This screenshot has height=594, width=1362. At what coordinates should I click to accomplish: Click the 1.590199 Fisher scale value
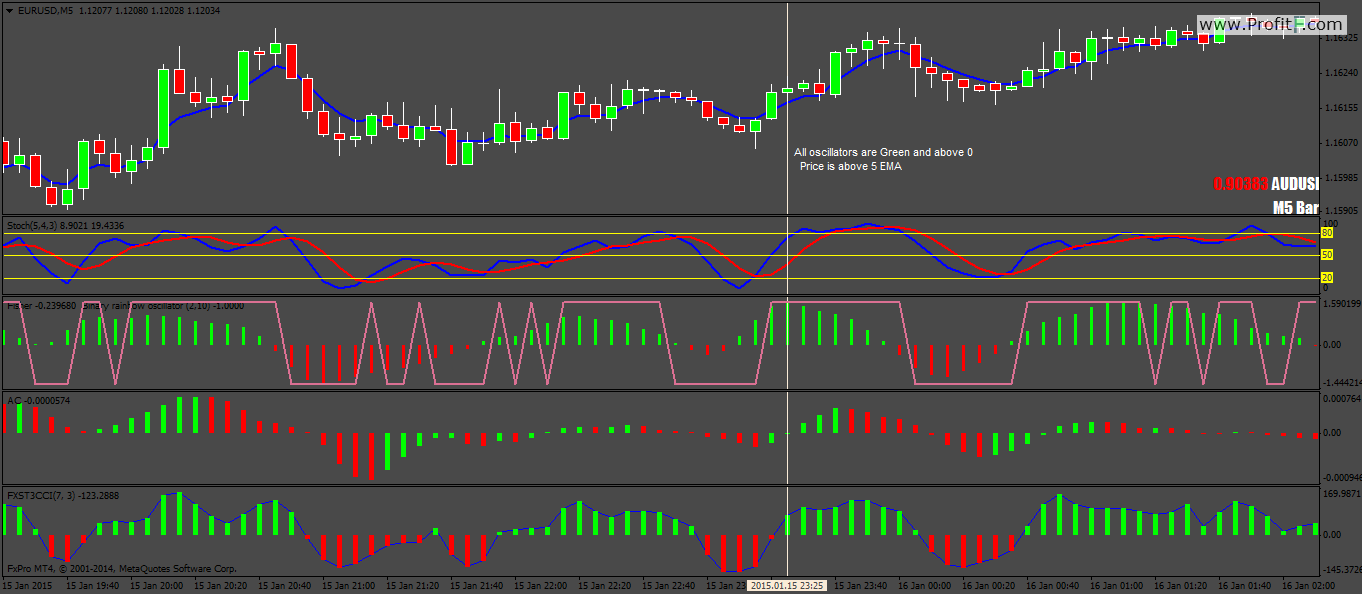coord(1341,303)
